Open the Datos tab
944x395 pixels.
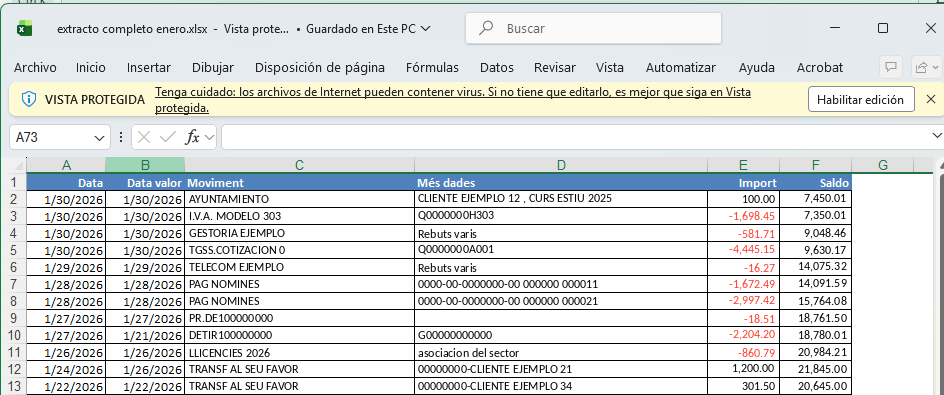point(497,67)
